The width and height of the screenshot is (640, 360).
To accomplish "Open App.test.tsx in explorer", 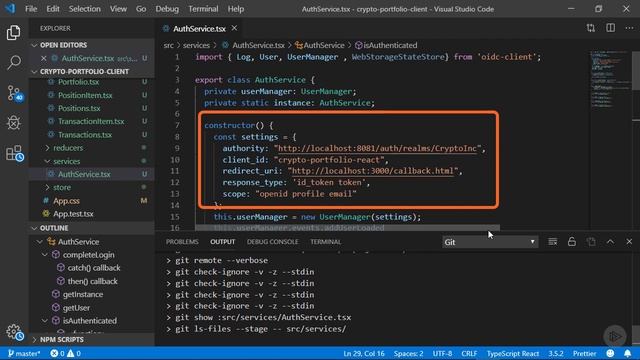I will [x=73, y=214].
